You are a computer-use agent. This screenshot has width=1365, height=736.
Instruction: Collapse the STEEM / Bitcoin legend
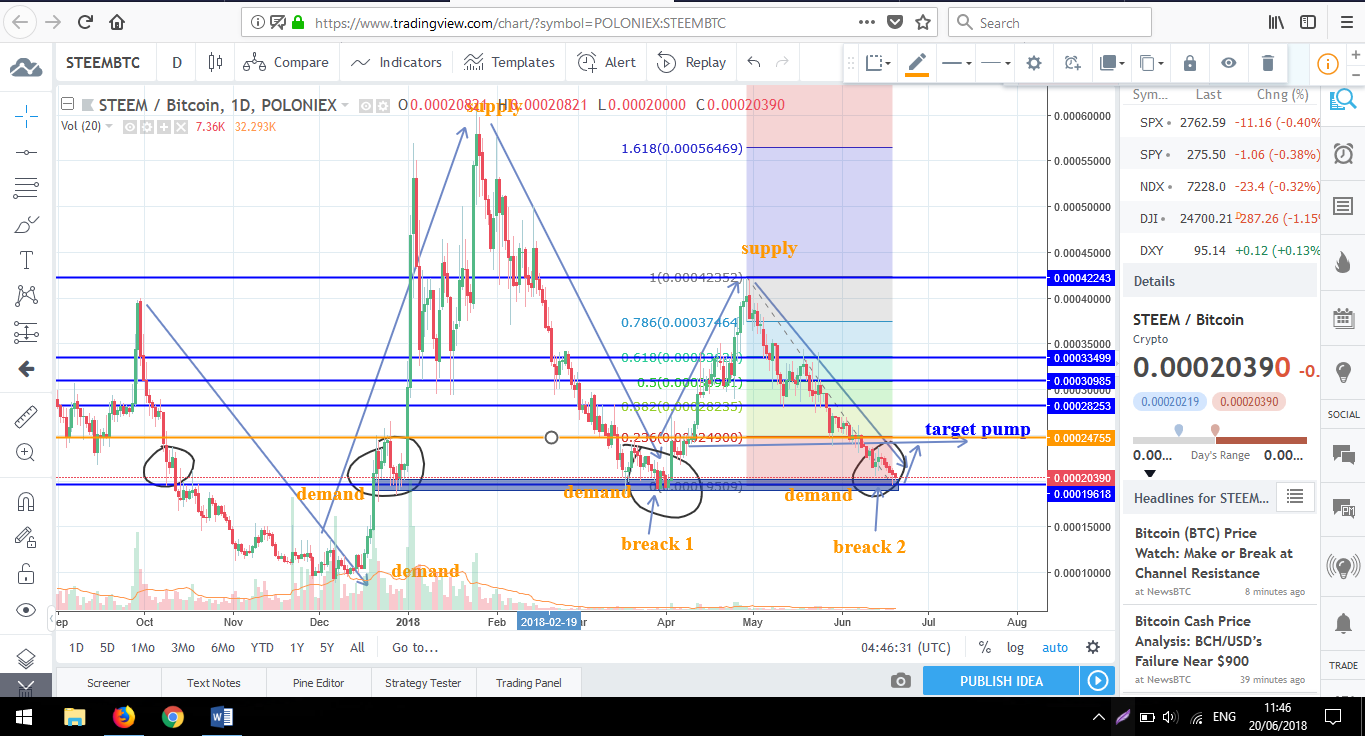click(x=66, y=104)
